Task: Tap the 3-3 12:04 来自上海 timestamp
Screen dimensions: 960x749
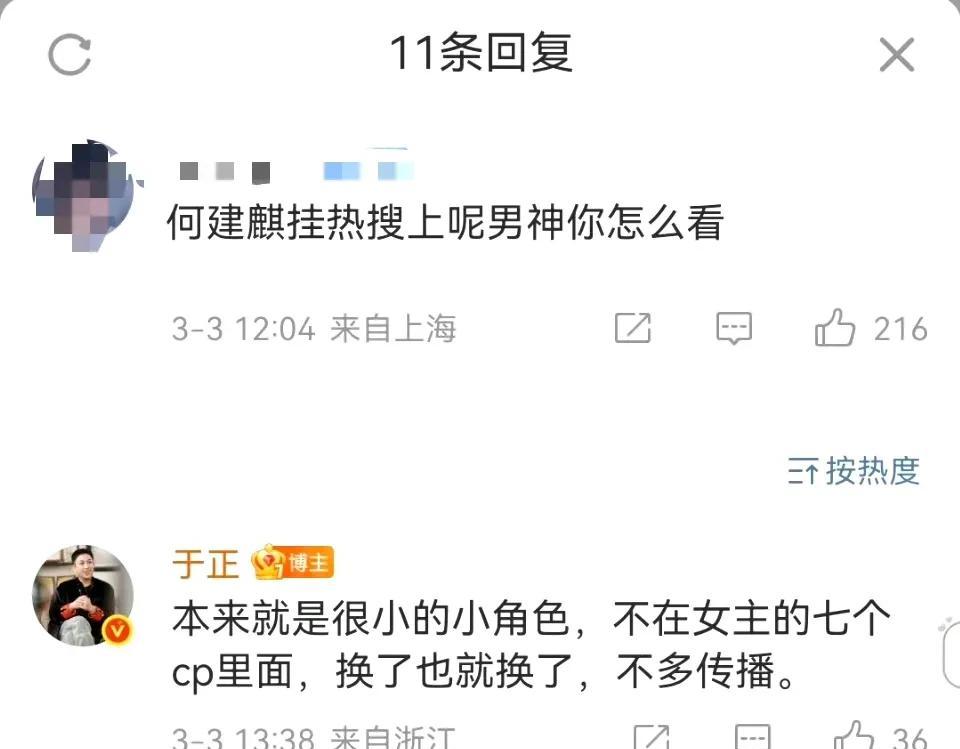Action: click(x=314, y=328)
